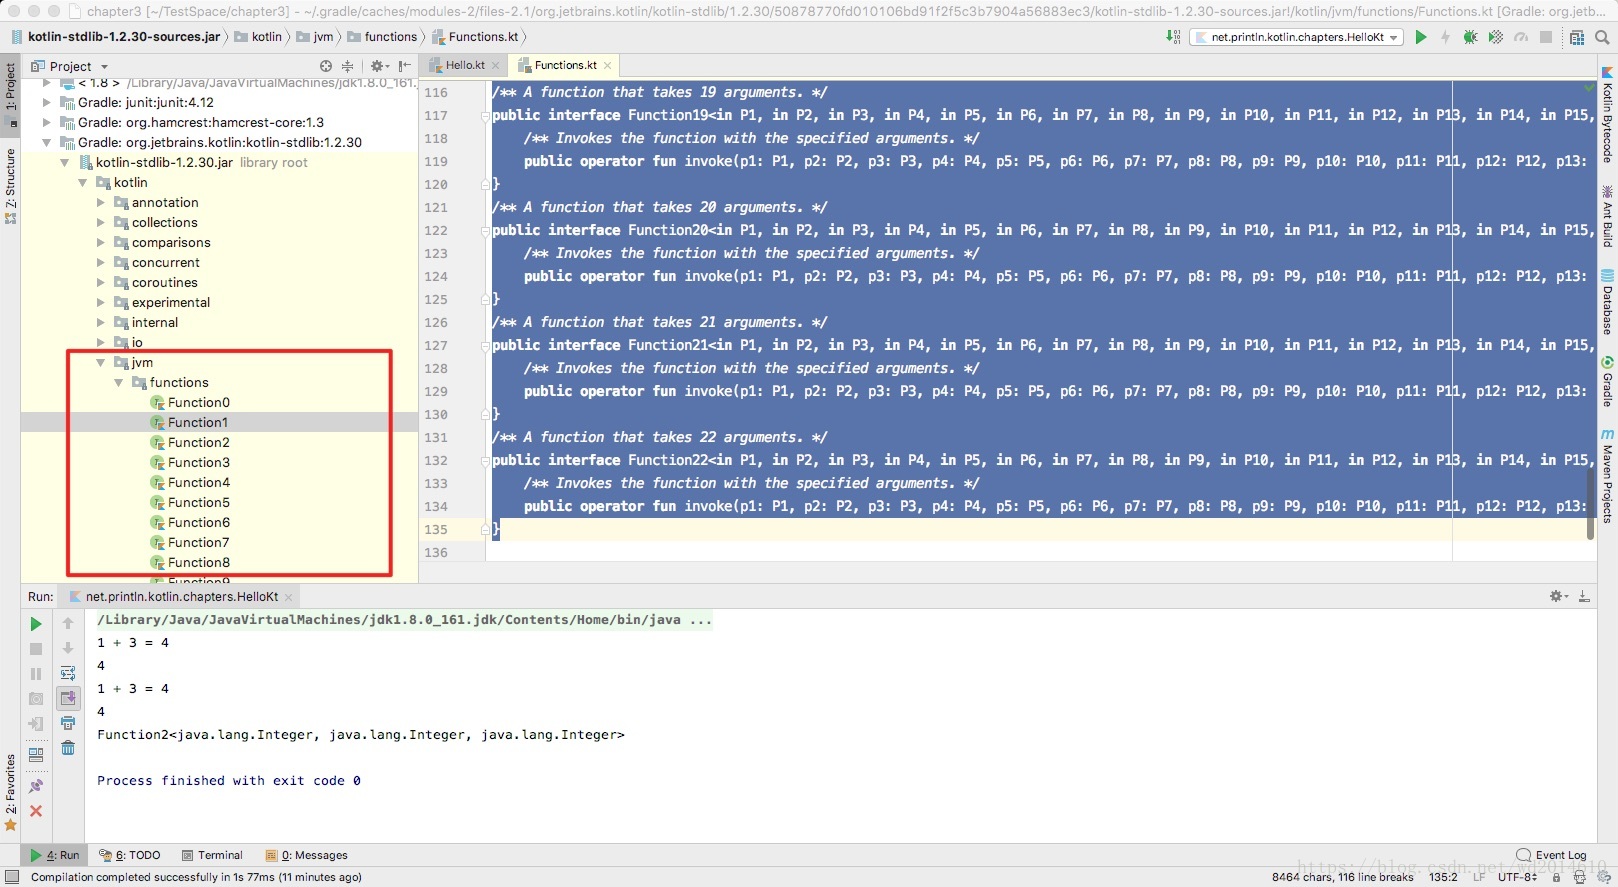Close the Hello.kt editor tab
The width and height of the screenshot is (1618, 887).
[495, 66]
